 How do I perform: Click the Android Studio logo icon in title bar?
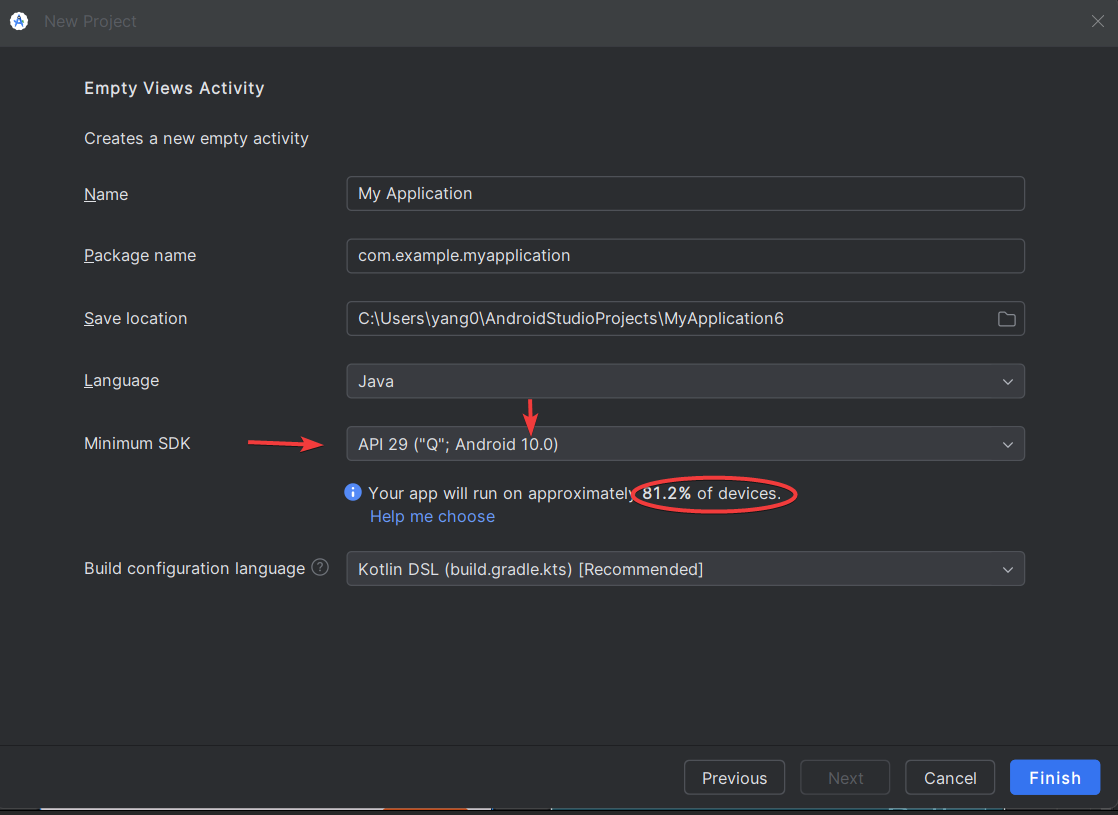coord(19,21)
